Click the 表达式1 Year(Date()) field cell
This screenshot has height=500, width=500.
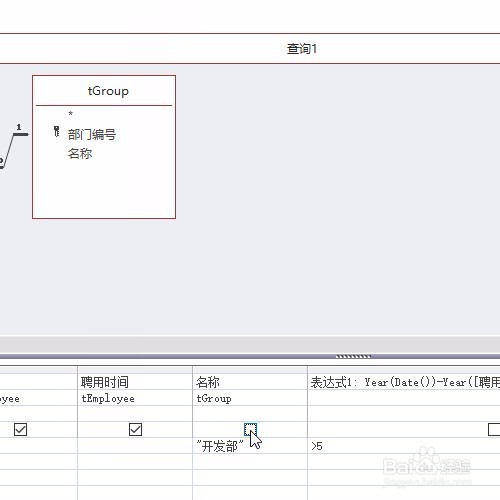click(404, 382)
